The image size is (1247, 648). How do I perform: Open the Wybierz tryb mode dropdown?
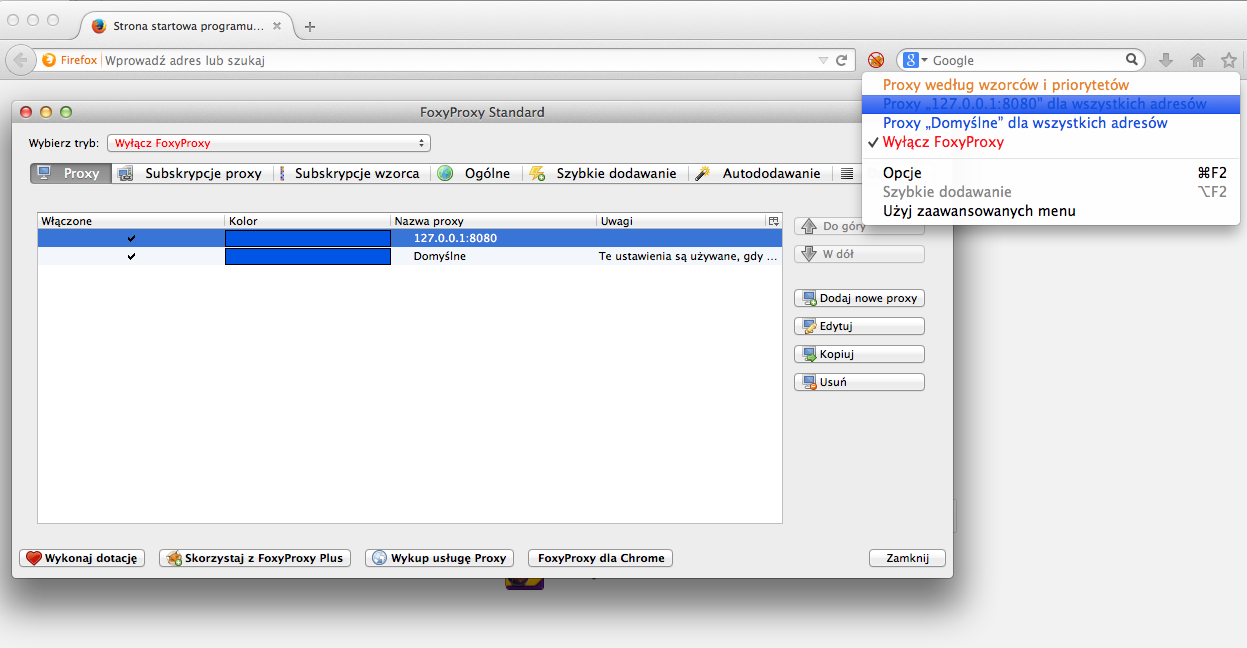pyautogui.click(x=269, y=143)
